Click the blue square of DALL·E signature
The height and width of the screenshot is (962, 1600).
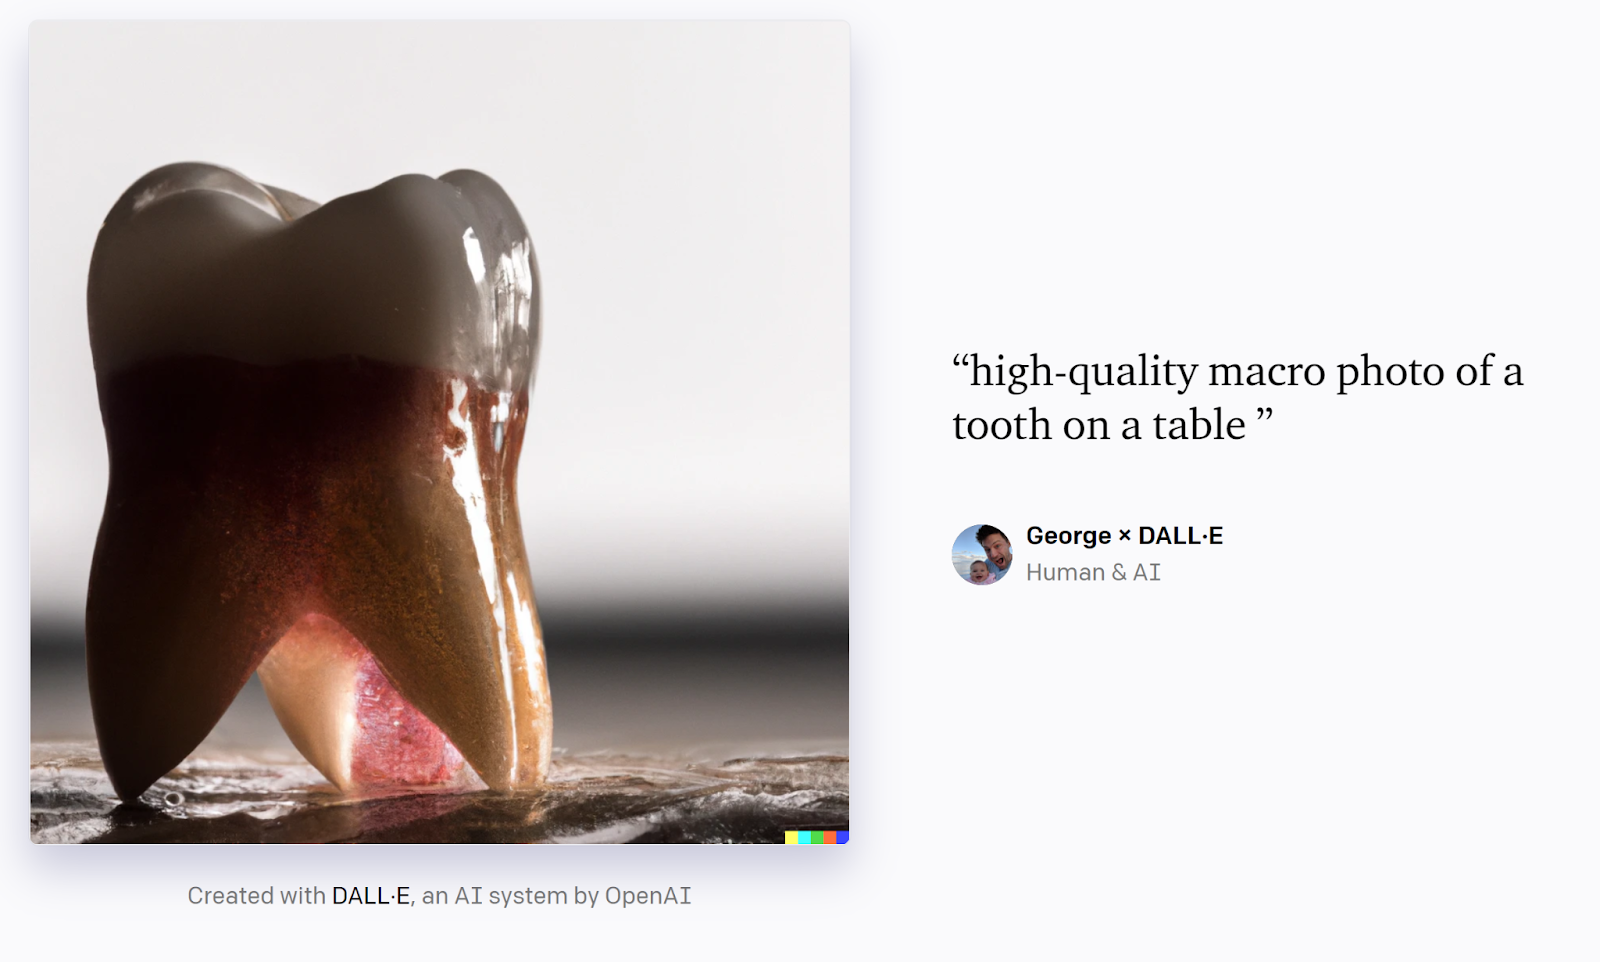(x=843, y=837)
